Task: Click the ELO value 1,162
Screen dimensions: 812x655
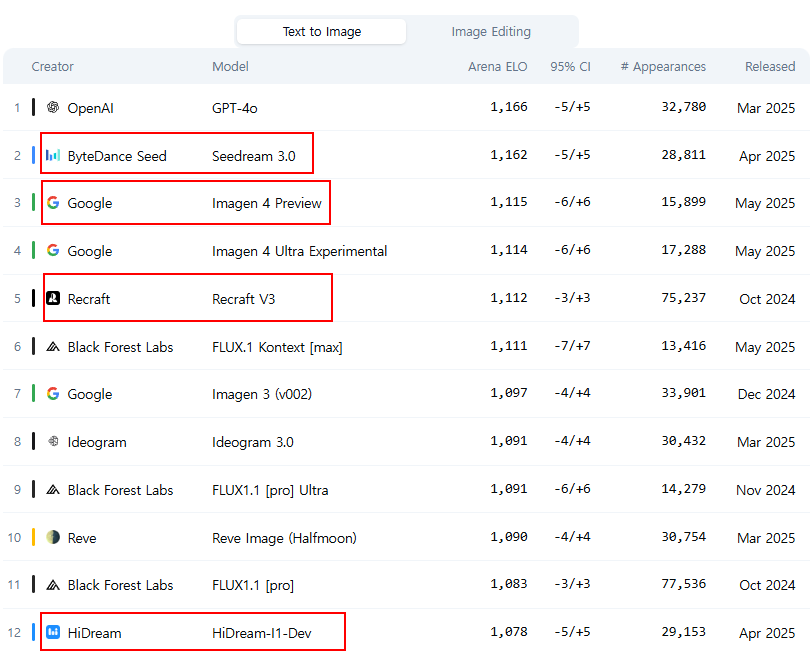Action: [x=509, y=155]
